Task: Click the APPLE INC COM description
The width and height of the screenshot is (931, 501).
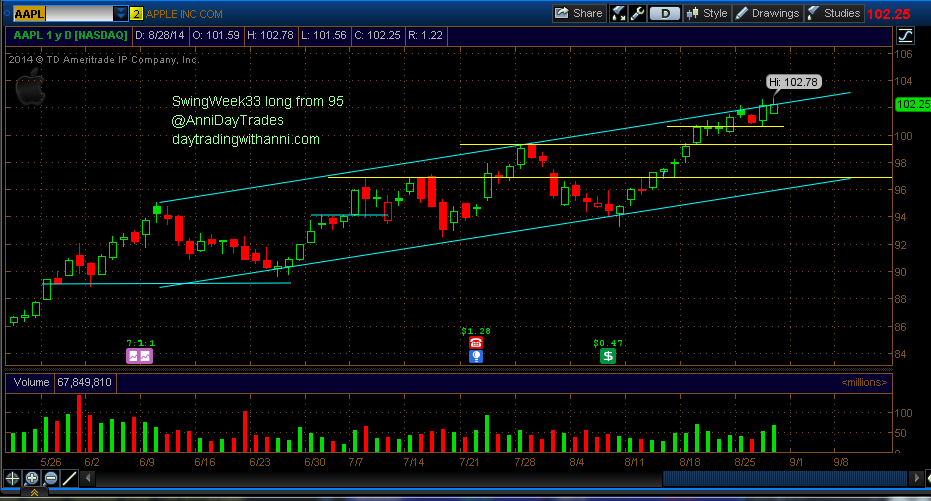Action: tap(184, 14)
